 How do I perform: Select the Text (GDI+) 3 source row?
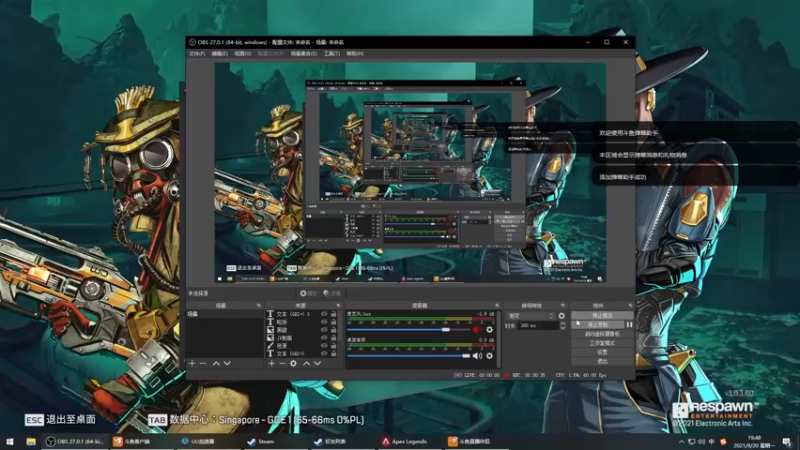(x=301, y=314)
